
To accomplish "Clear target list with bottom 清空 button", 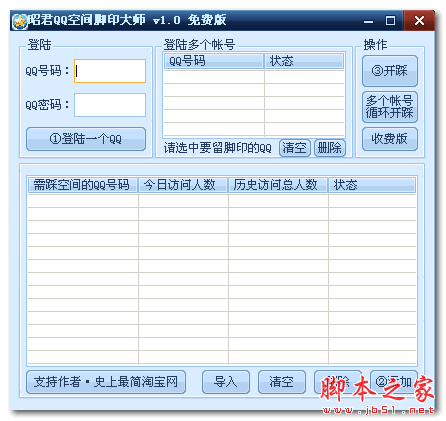I will pyautogui.click(x=282, y=382).
